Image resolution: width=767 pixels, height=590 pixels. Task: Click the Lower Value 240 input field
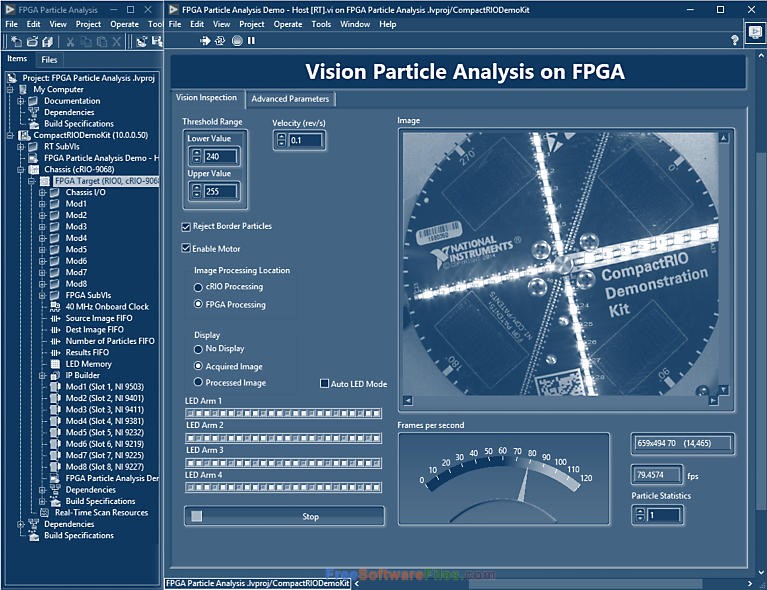tap(220, 157)
